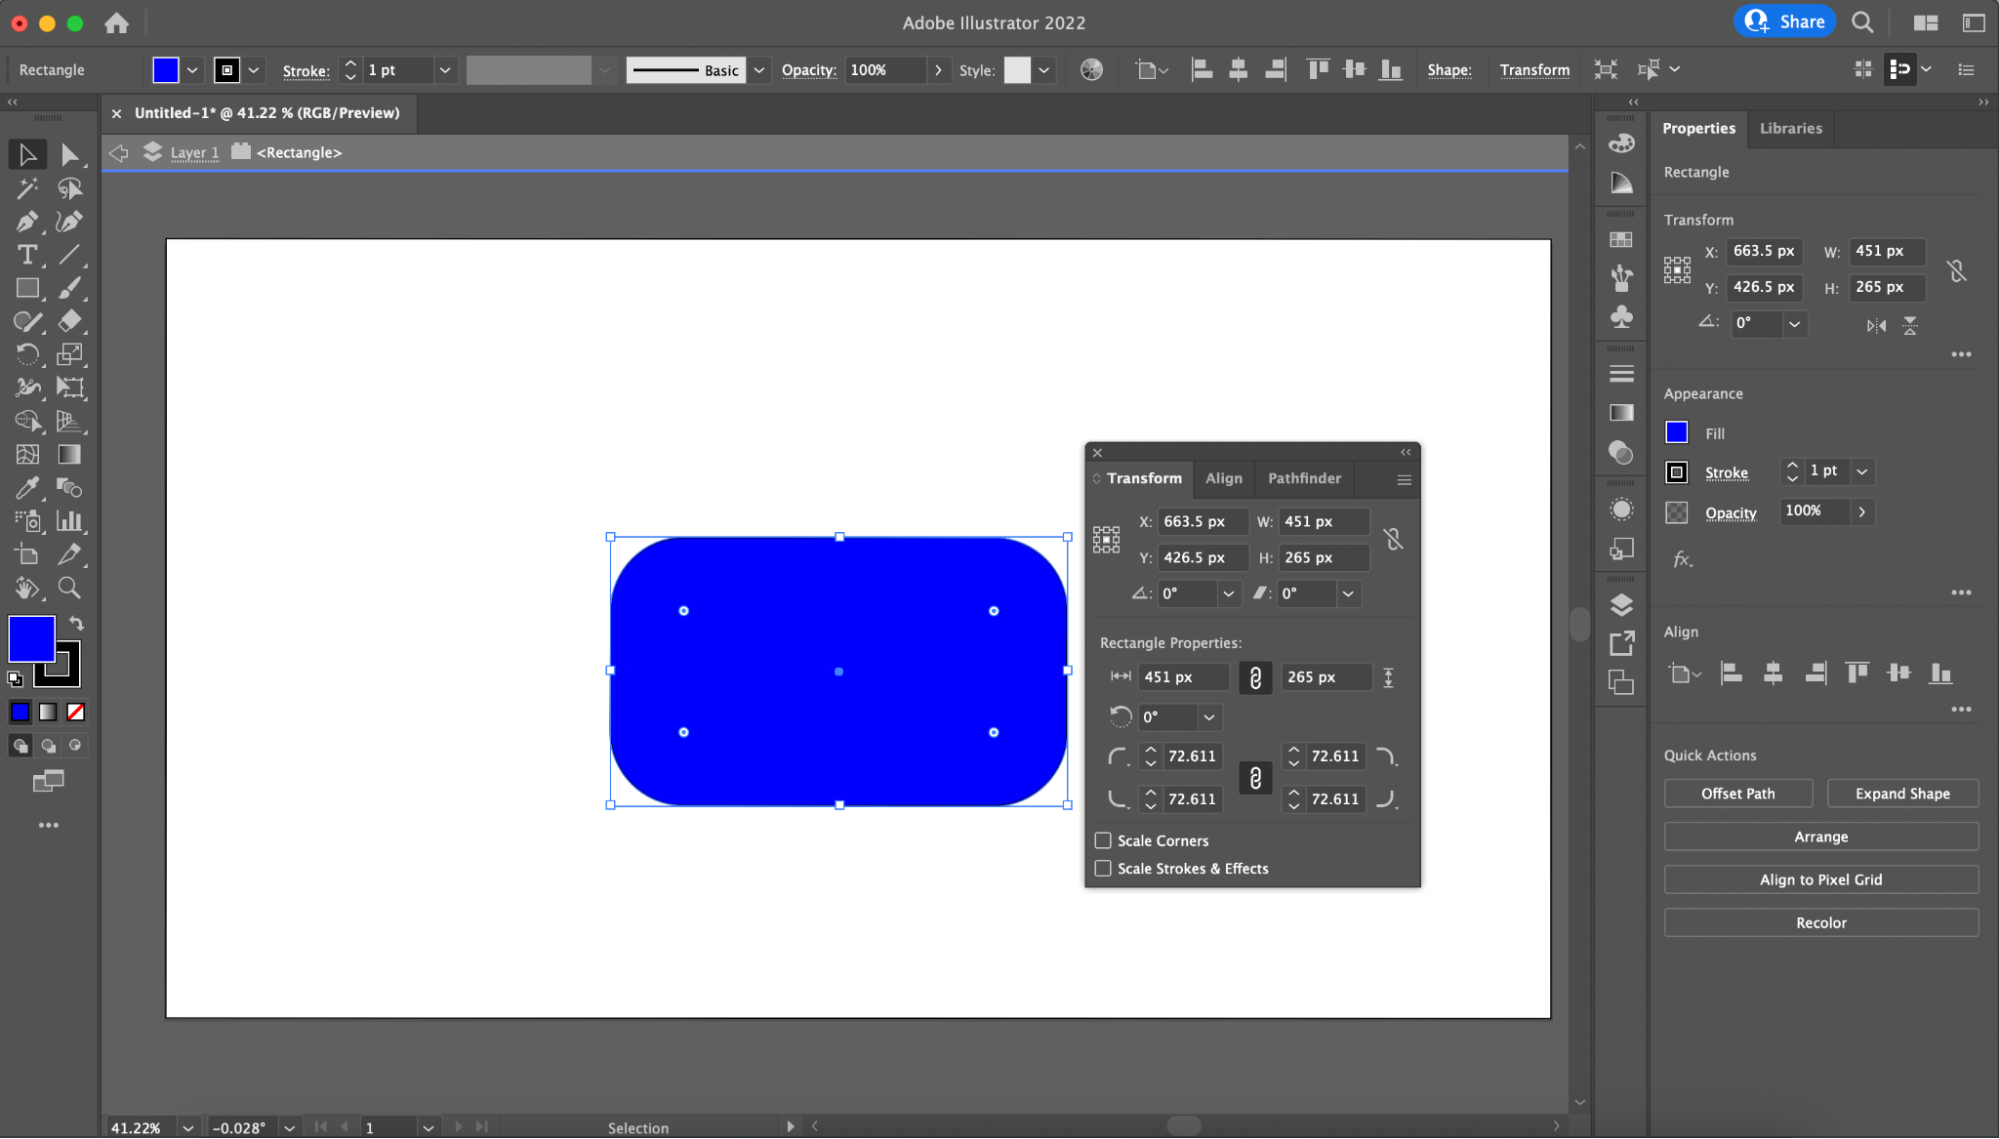Open the stroke weight dropdown
Image resolution: width=1999 pixels, height=1139 pixels.
click(445, 70)
